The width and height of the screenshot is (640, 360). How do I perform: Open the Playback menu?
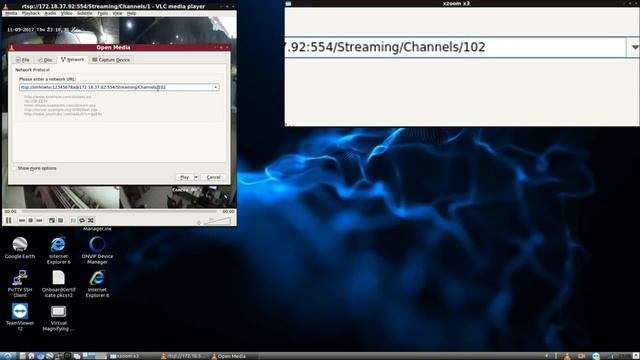point(31,13)
